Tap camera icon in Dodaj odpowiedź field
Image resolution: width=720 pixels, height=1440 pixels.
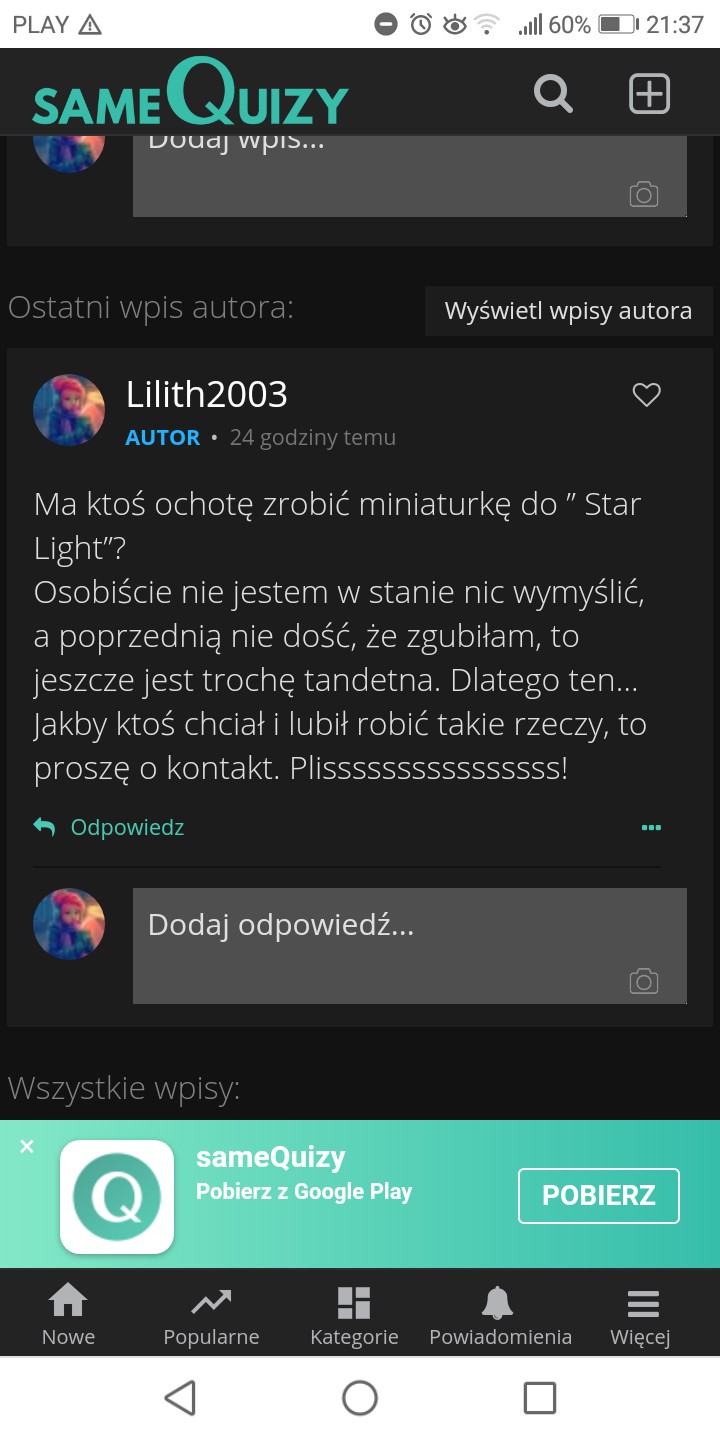pos(644,981)
